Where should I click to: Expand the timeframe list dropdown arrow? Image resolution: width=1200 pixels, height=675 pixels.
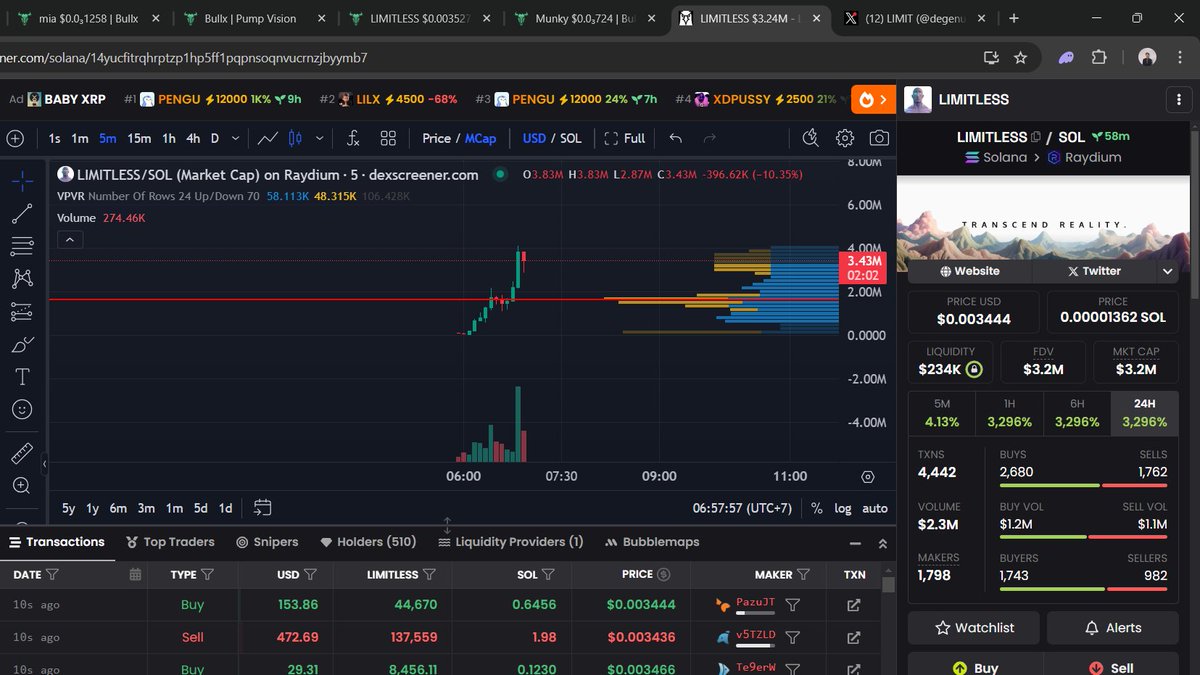(x=236, y=138)
